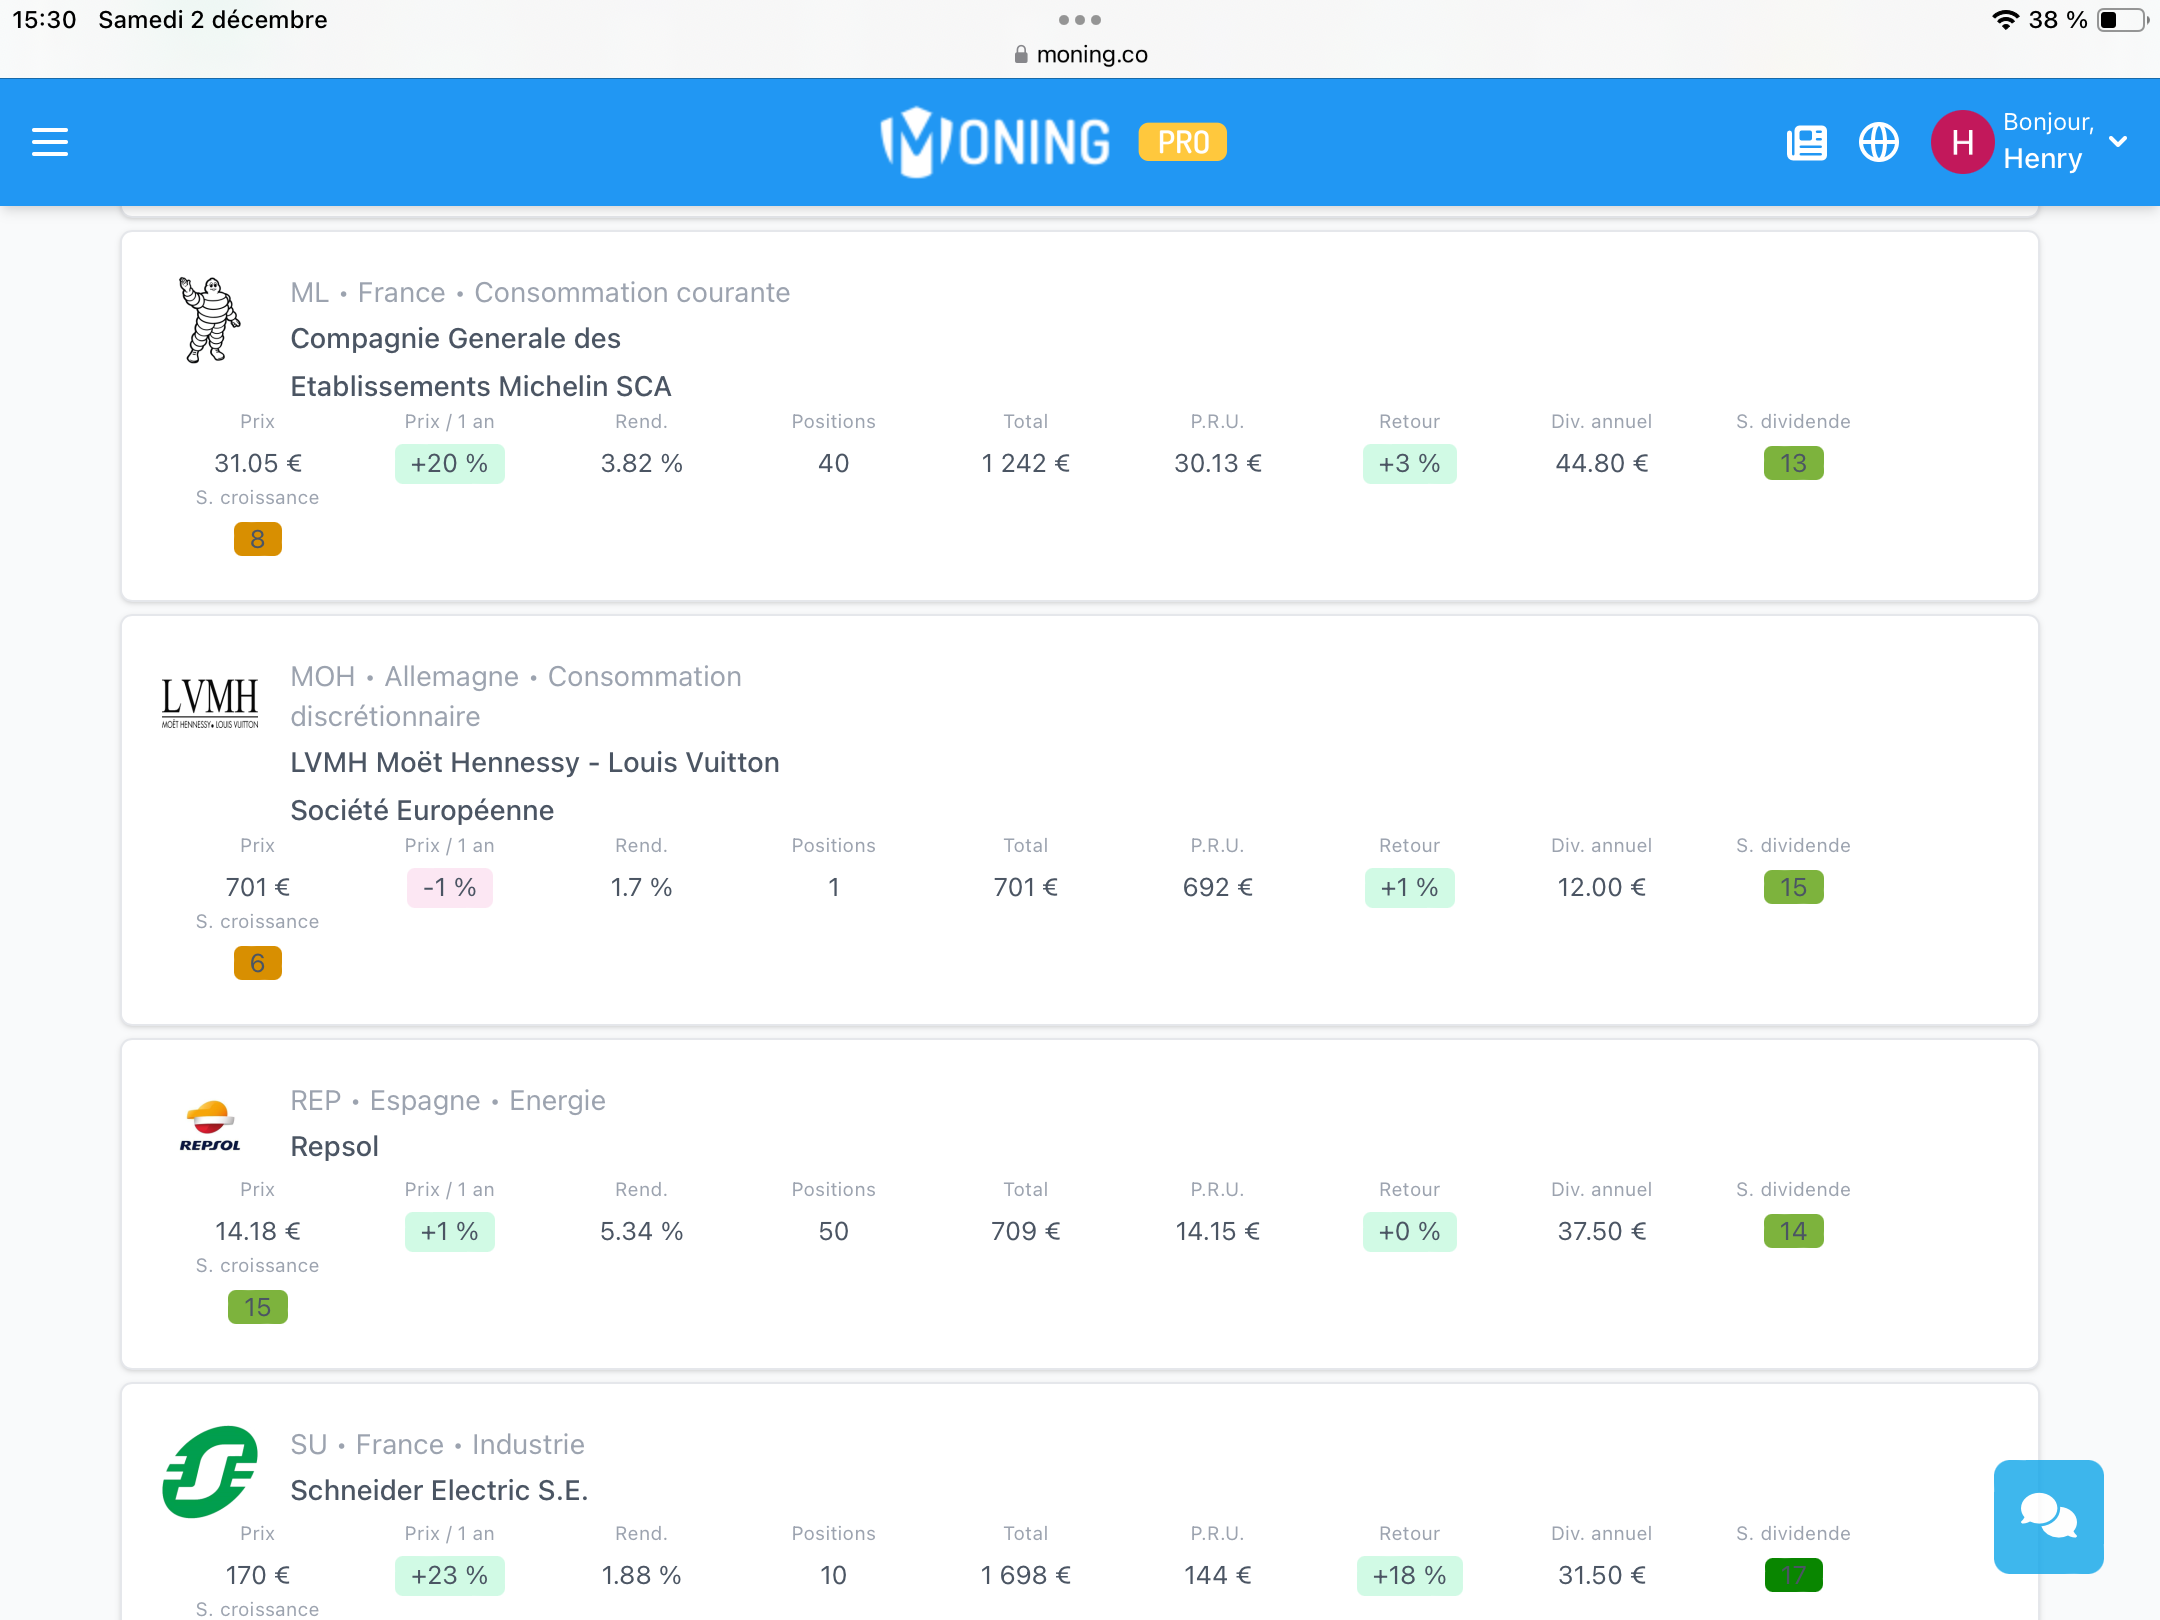This screenshot has height=1620, width=2160.
Task: Open the language globe icon
Action: point(1879,142)
